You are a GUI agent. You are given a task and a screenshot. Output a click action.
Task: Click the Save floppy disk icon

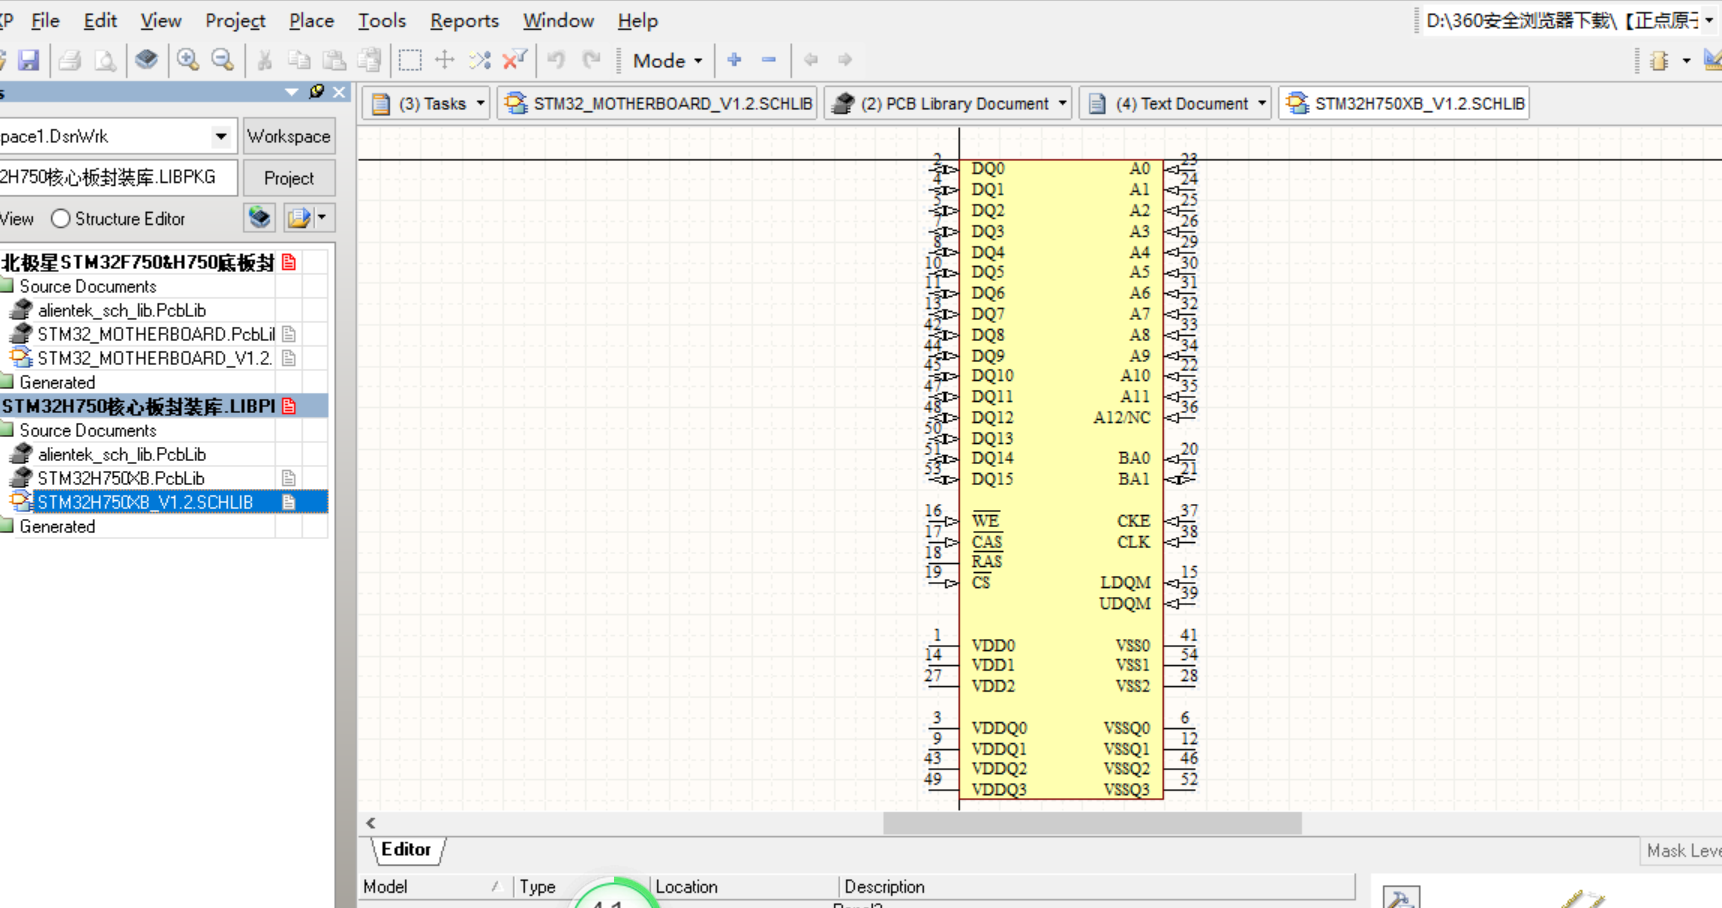[28, 60]
